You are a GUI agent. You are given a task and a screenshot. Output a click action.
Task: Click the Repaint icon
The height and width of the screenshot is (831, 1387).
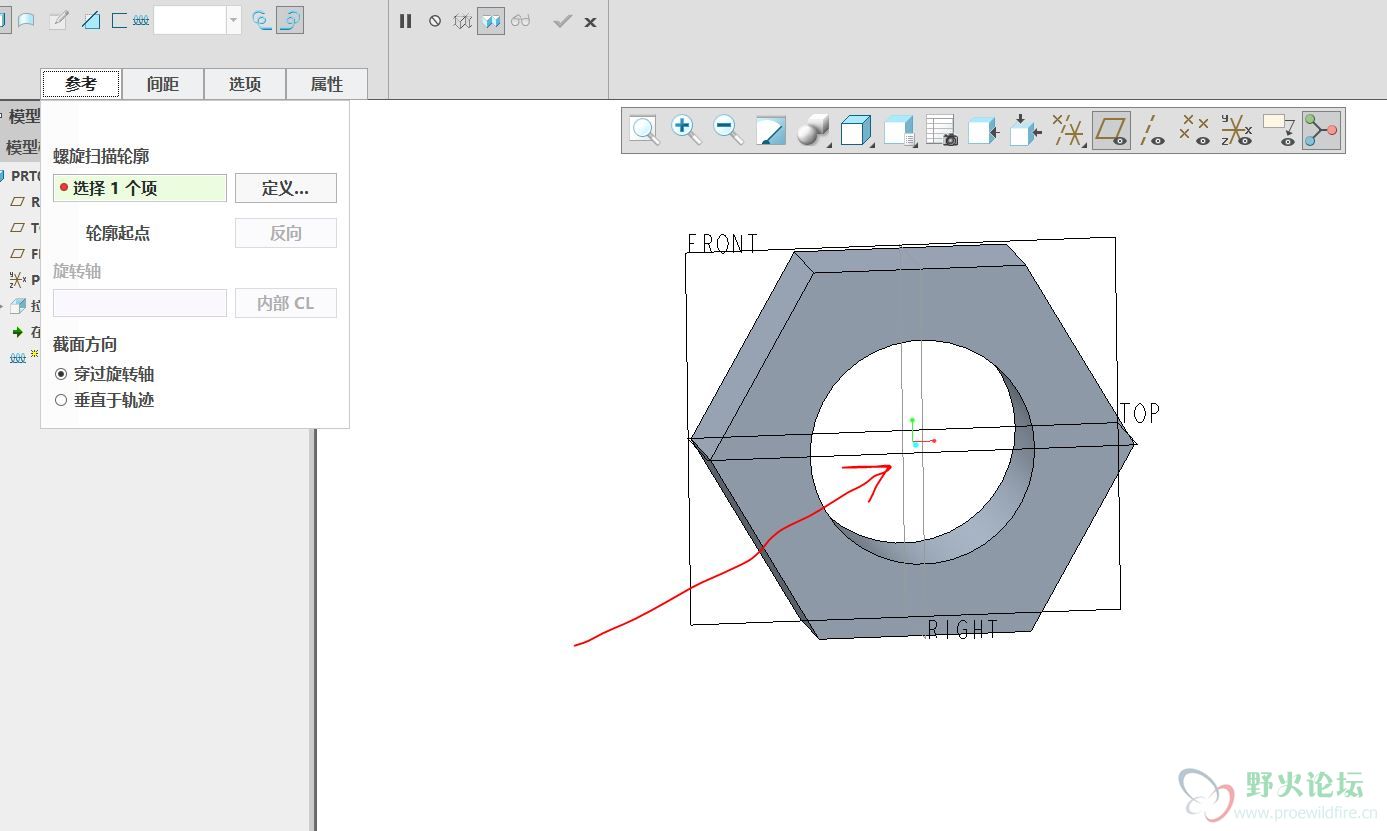[771, 131]
